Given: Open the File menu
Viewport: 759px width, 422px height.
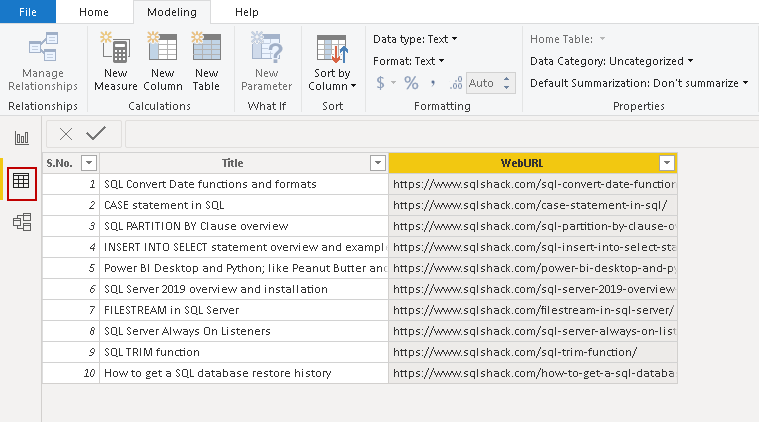Looking at the screenshot, I should 28,12.
